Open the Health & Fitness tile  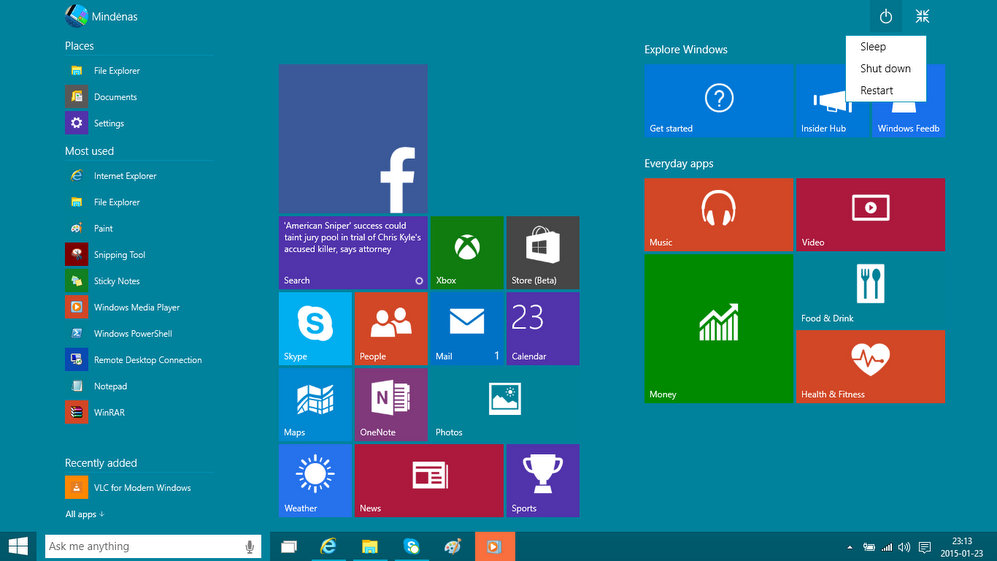pyautogui.click(x=870, y=366)
